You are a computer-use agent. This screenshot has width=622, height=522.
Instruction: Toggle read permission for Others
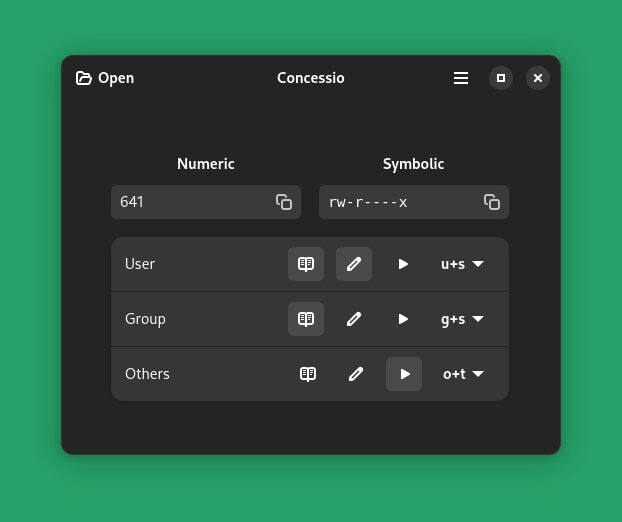308,374
